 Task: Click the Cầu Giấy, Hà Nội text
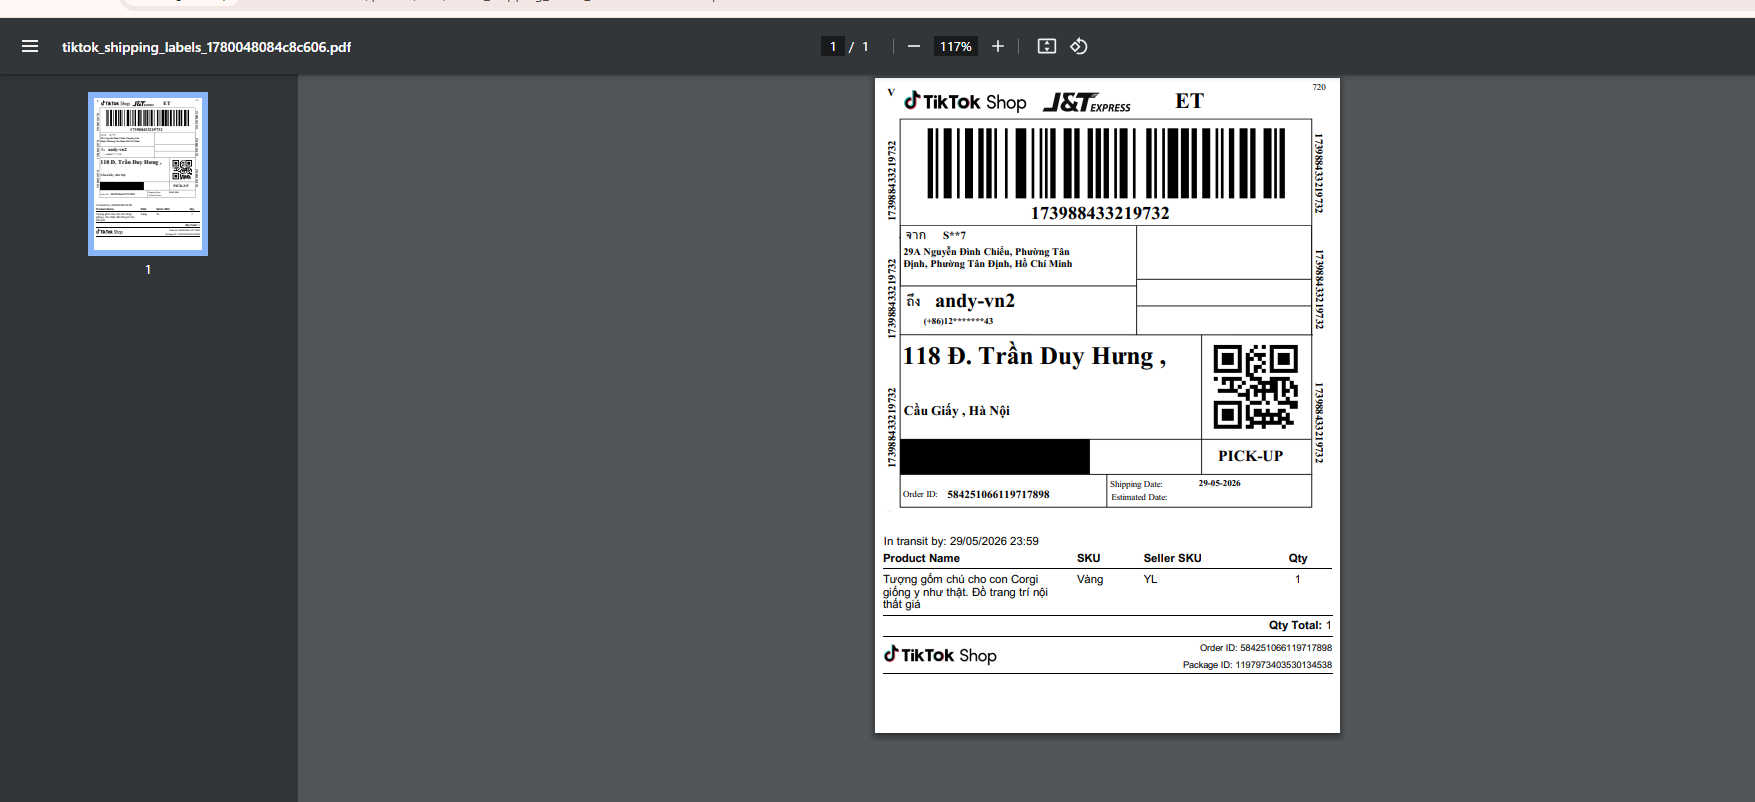coord(957,410)
